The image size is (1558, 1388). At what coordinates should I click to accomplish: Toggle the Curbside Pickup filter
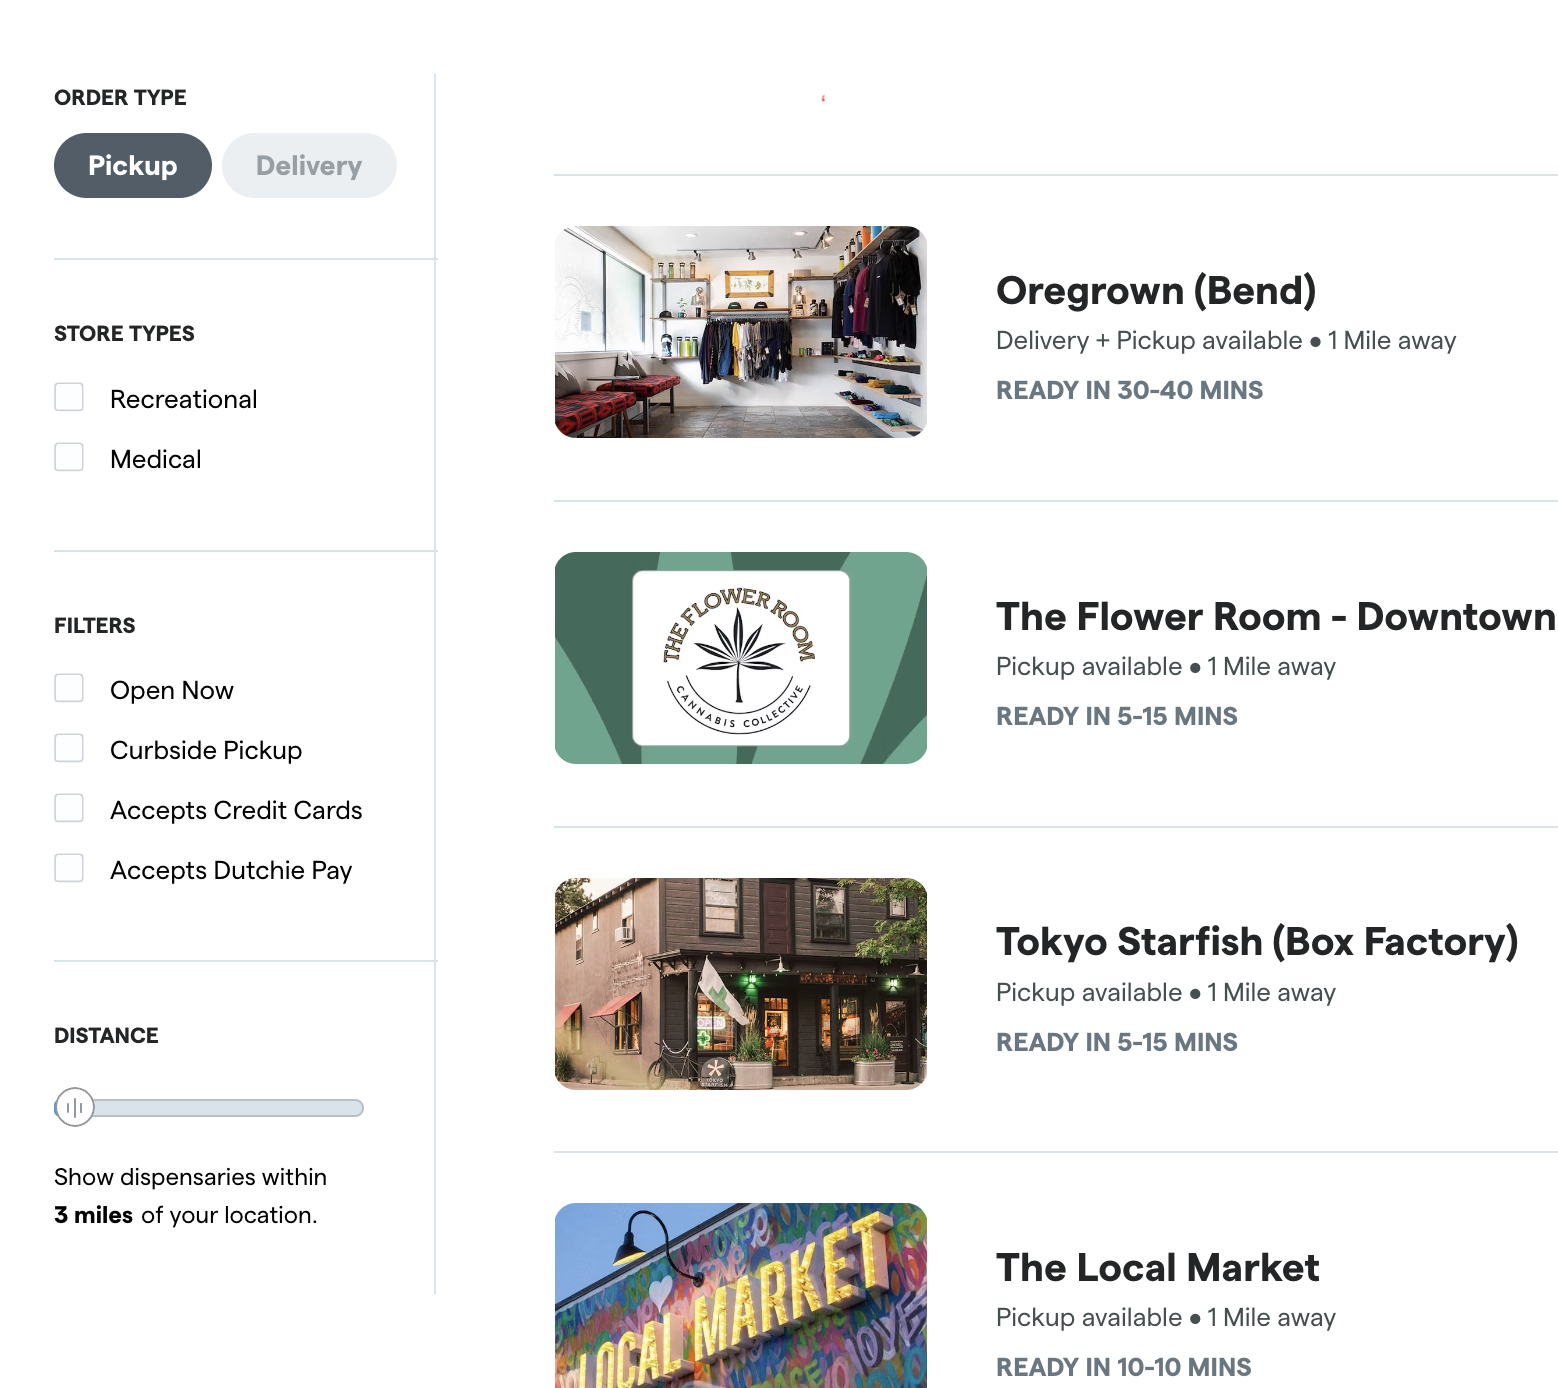(x=69, y=749)
